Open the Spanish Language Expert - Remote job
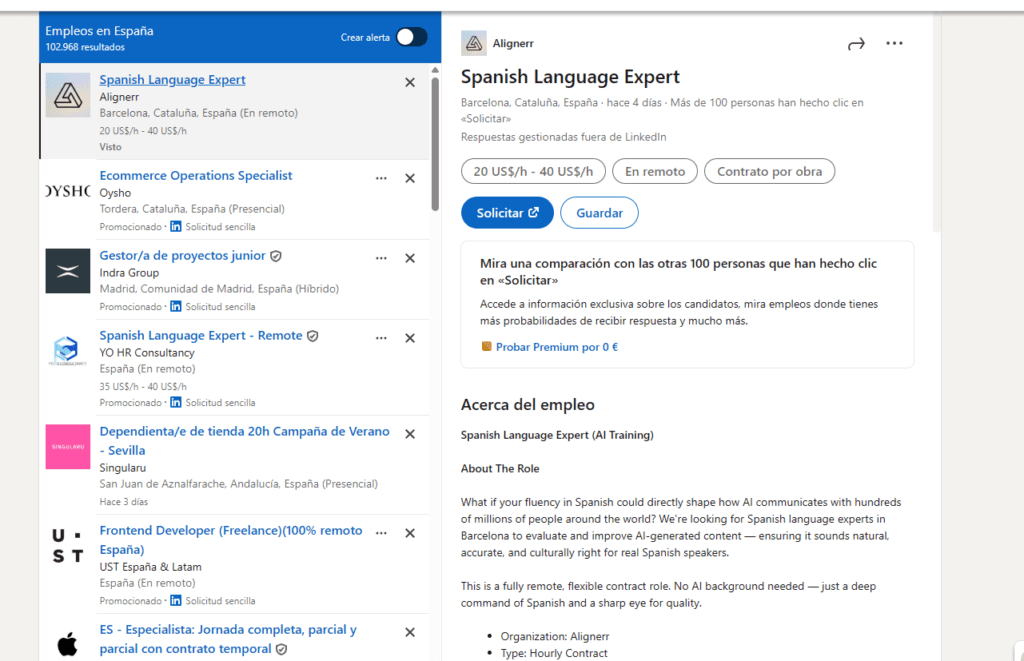The image size is (1024, 661). click(201, 335)
